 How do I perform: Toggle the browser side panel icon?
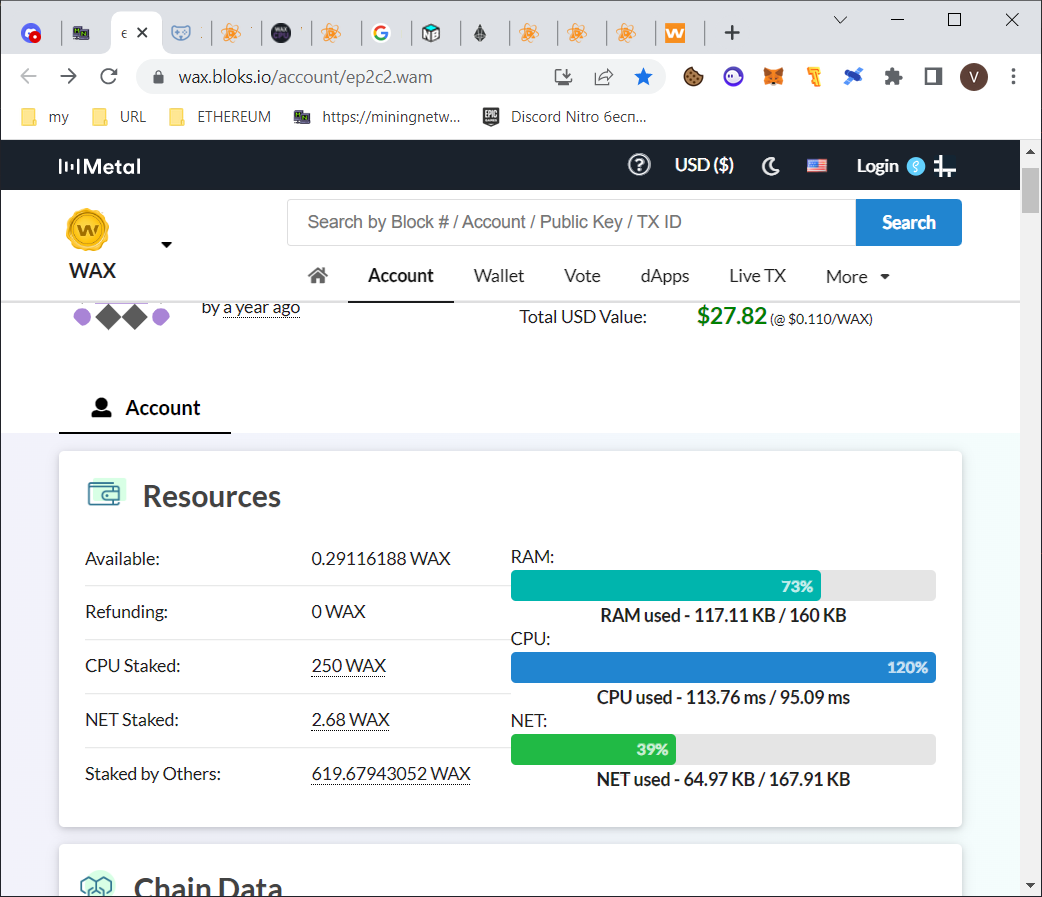coord(933,77)
